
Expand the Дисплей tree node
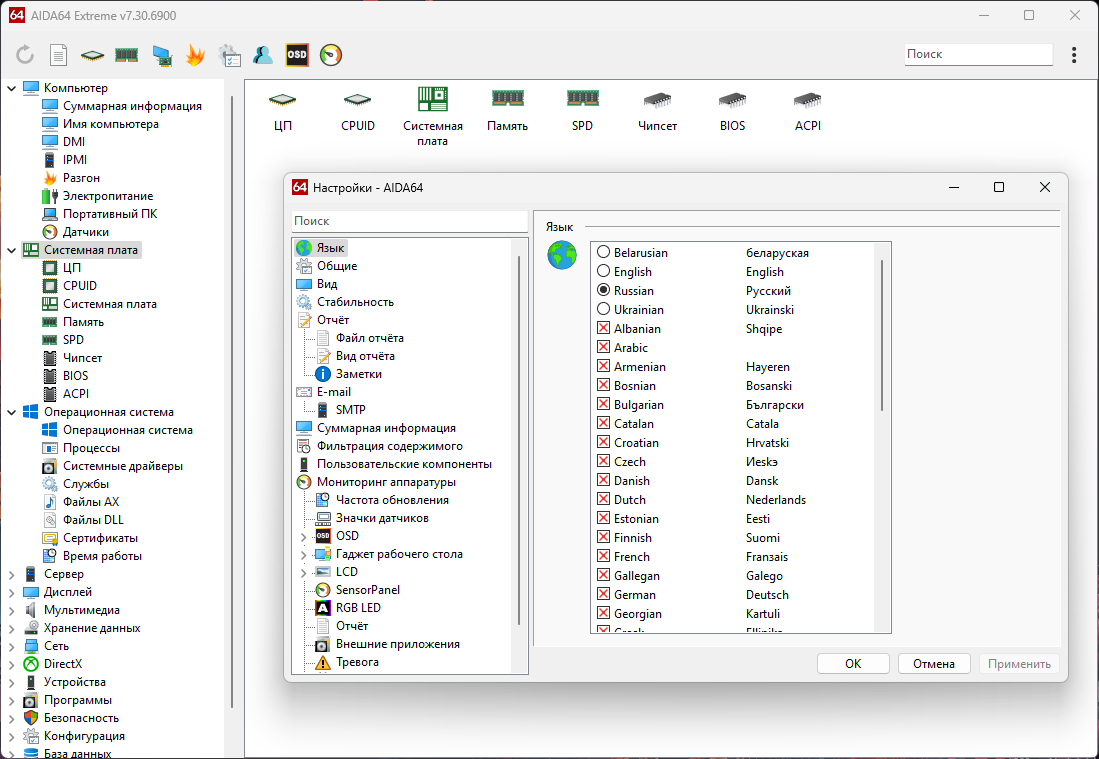click(x=11, y=592)
